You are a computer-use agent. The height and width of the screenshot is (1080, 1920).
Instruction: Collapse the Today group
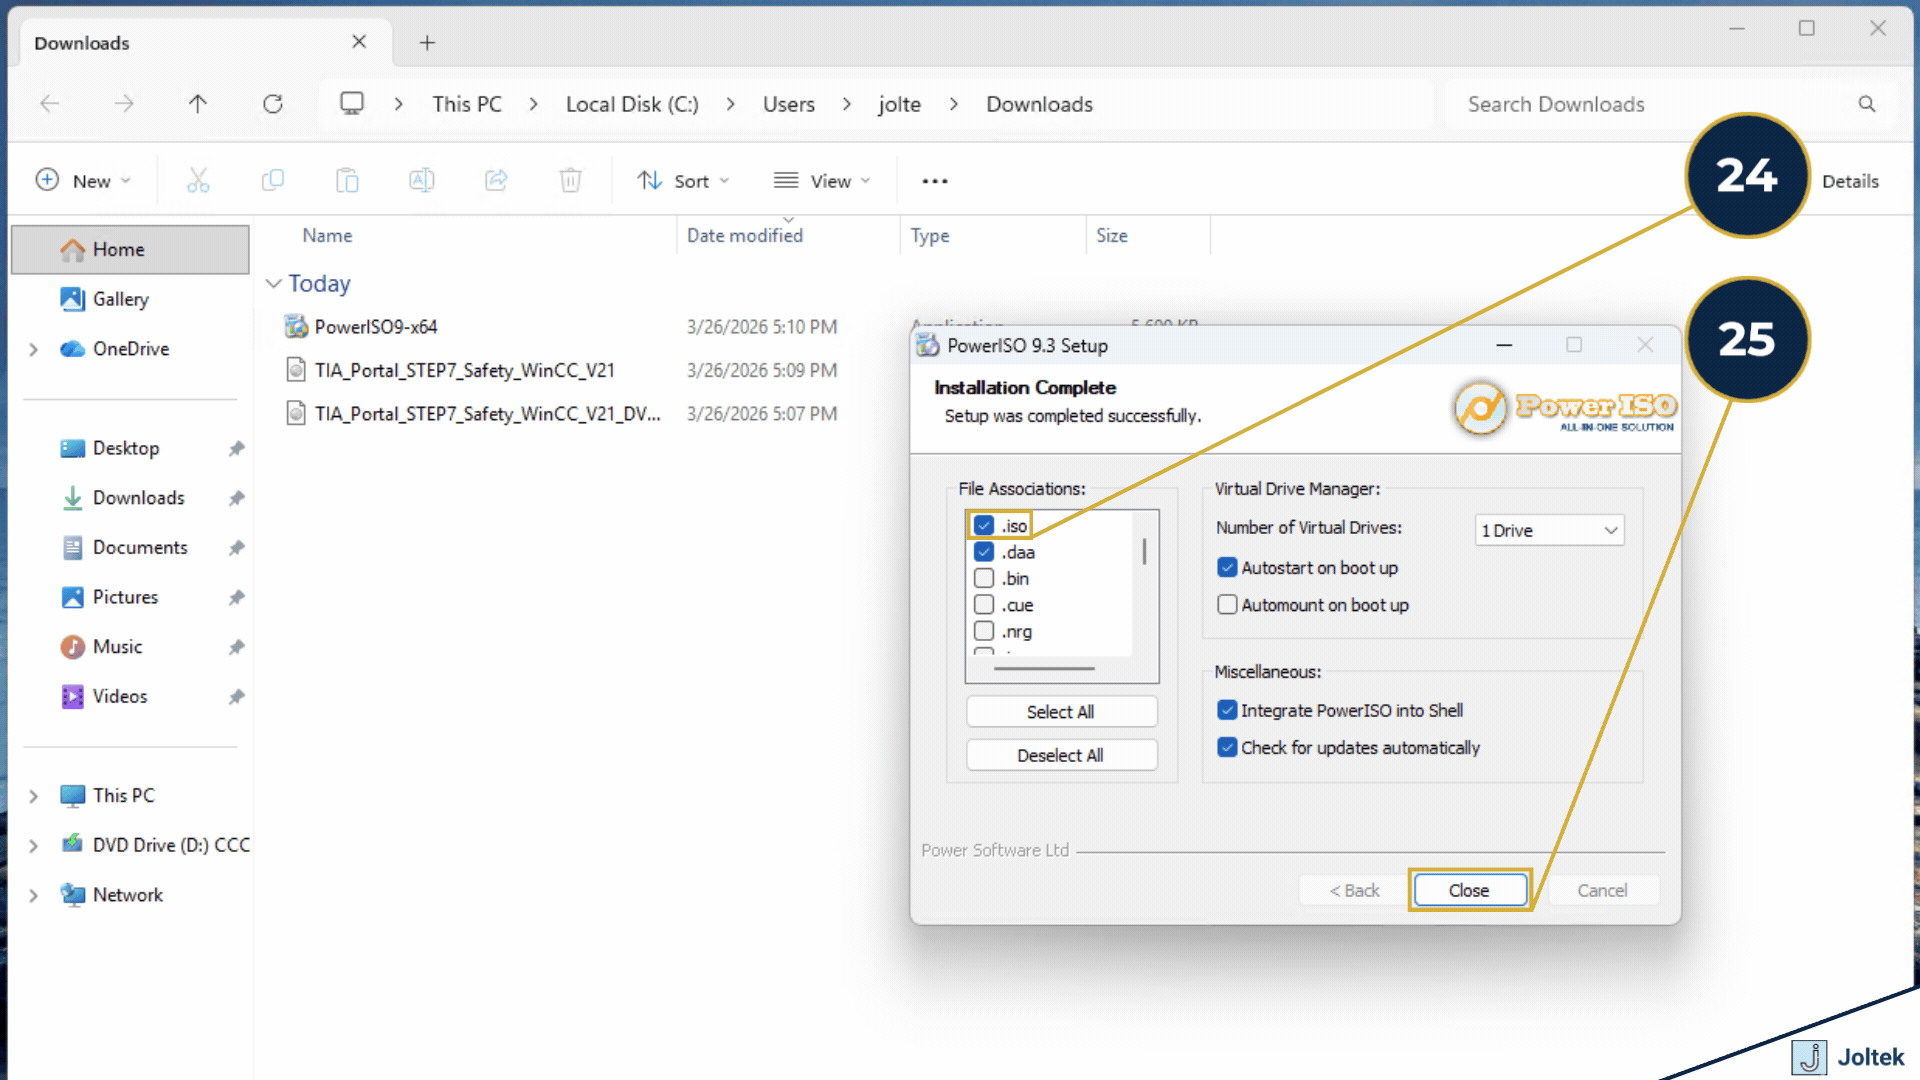(273, 283)
